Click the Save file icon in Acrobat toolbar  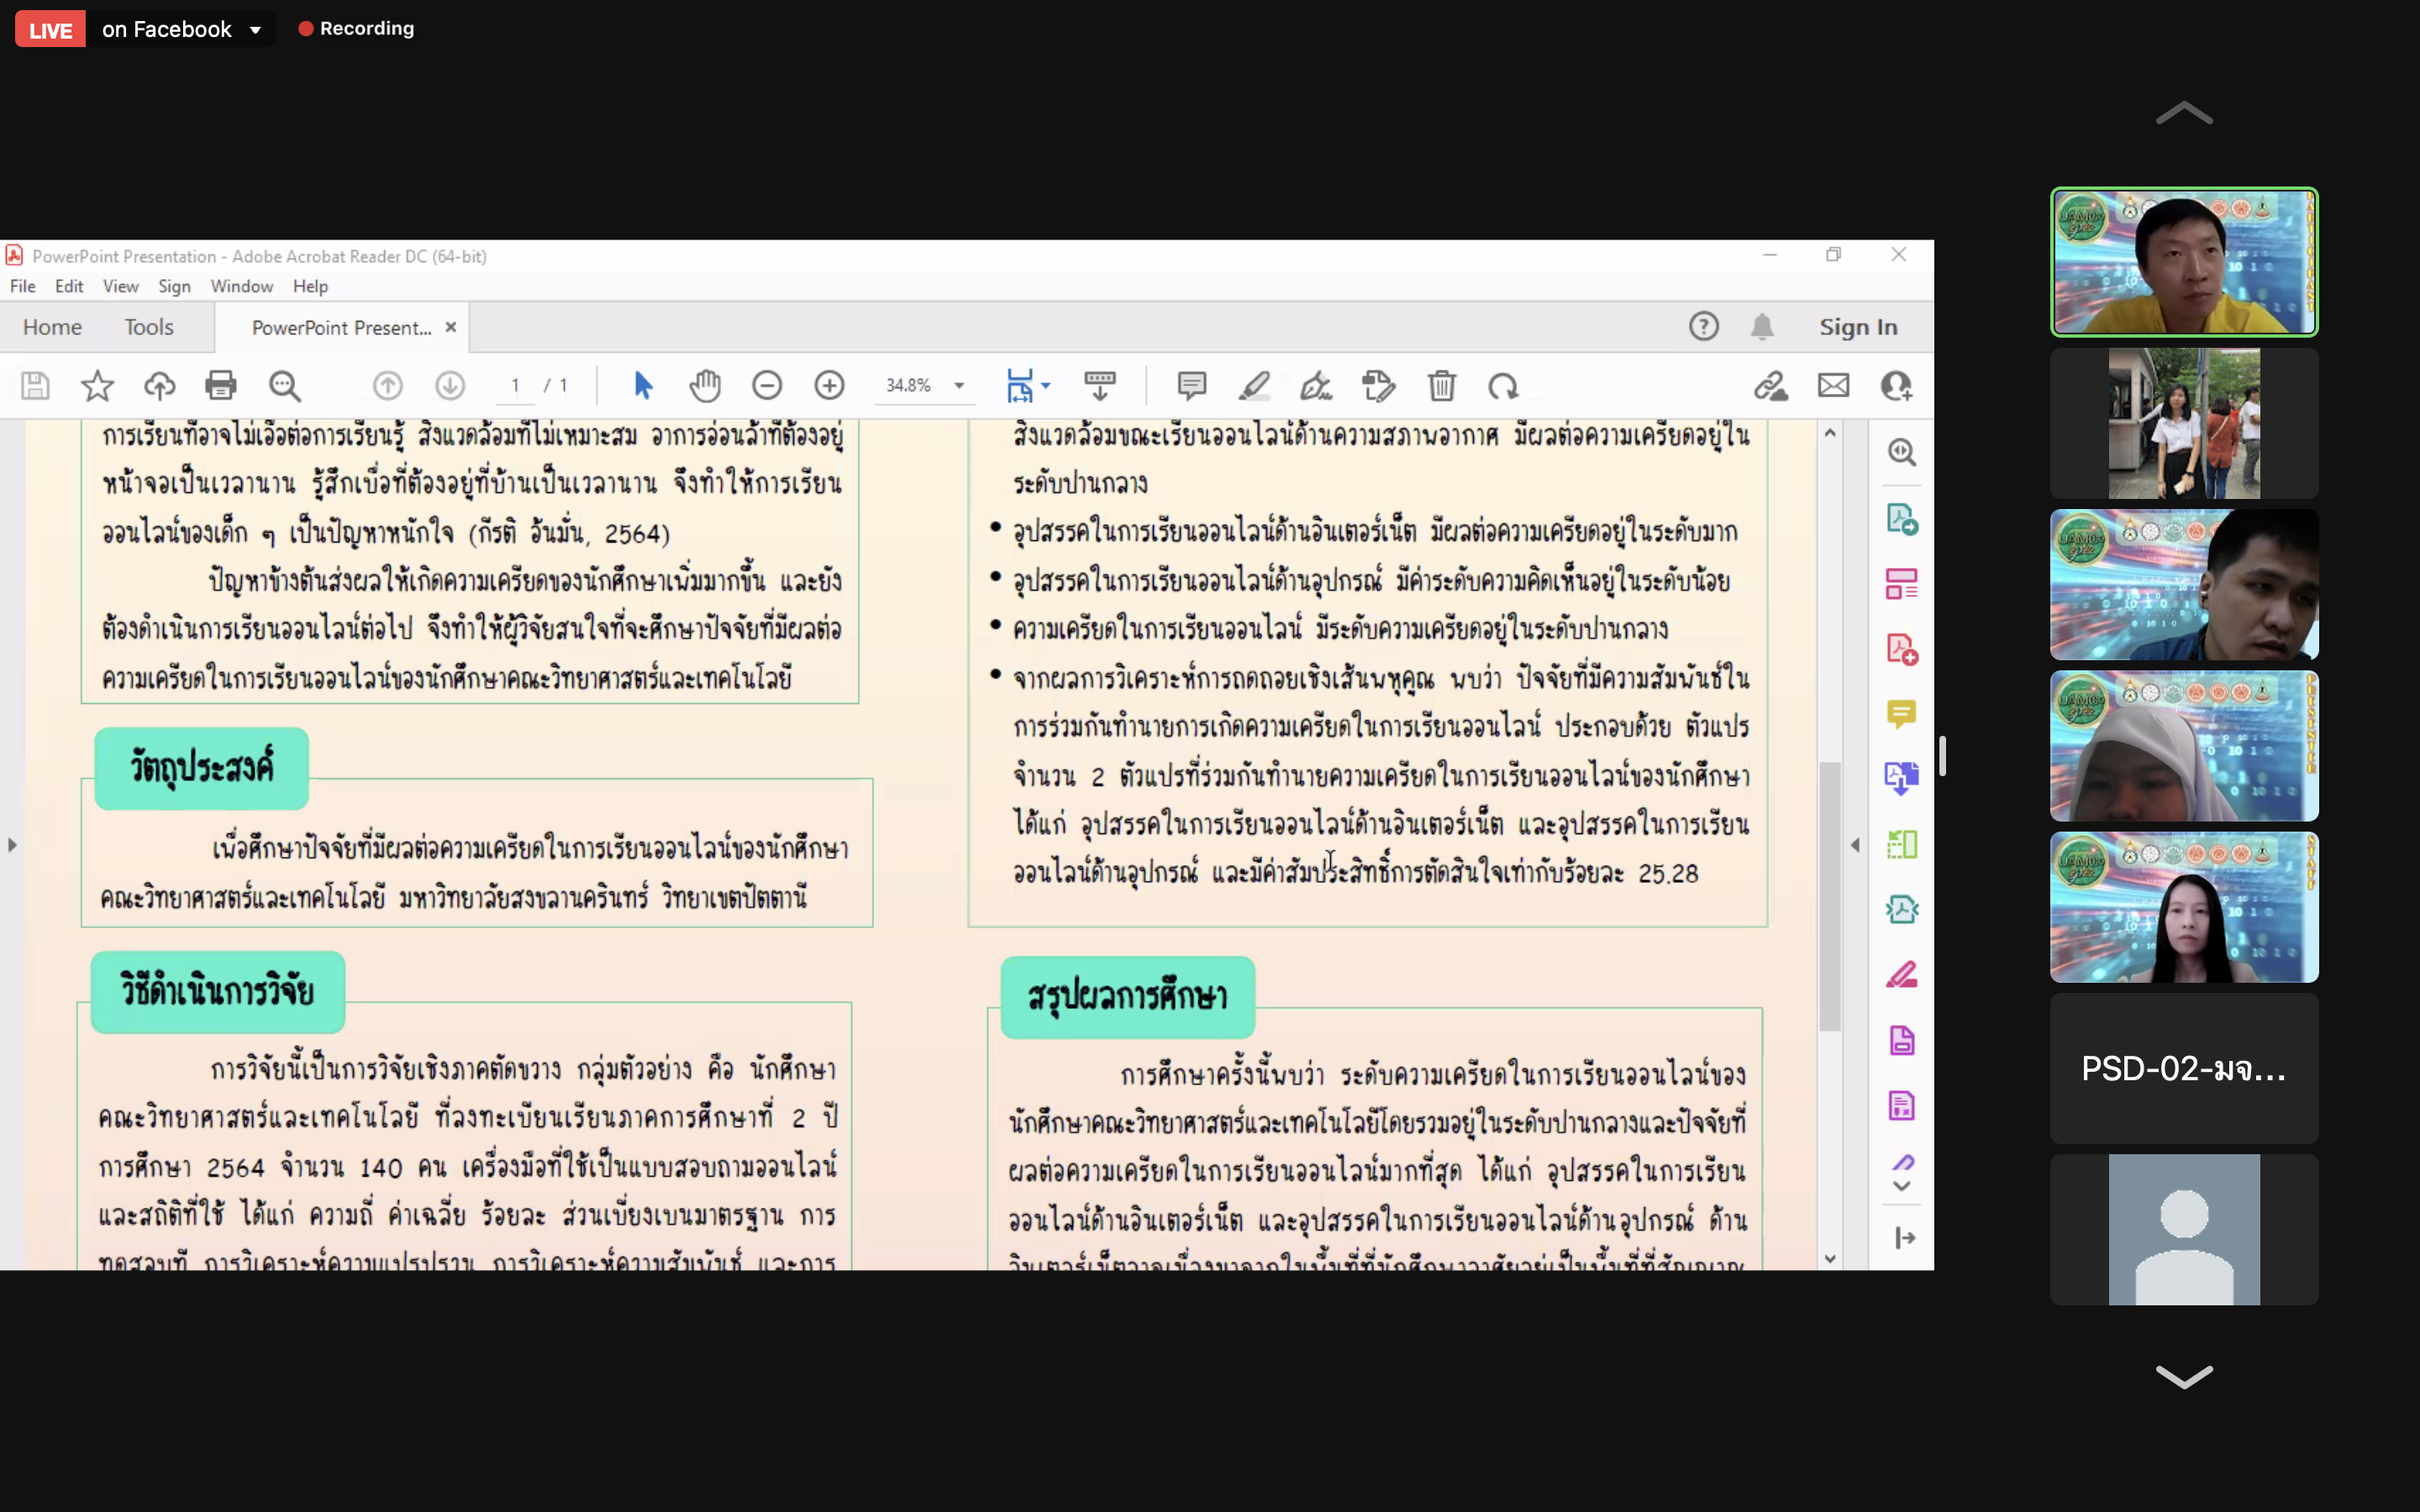(x=36, y=386)
